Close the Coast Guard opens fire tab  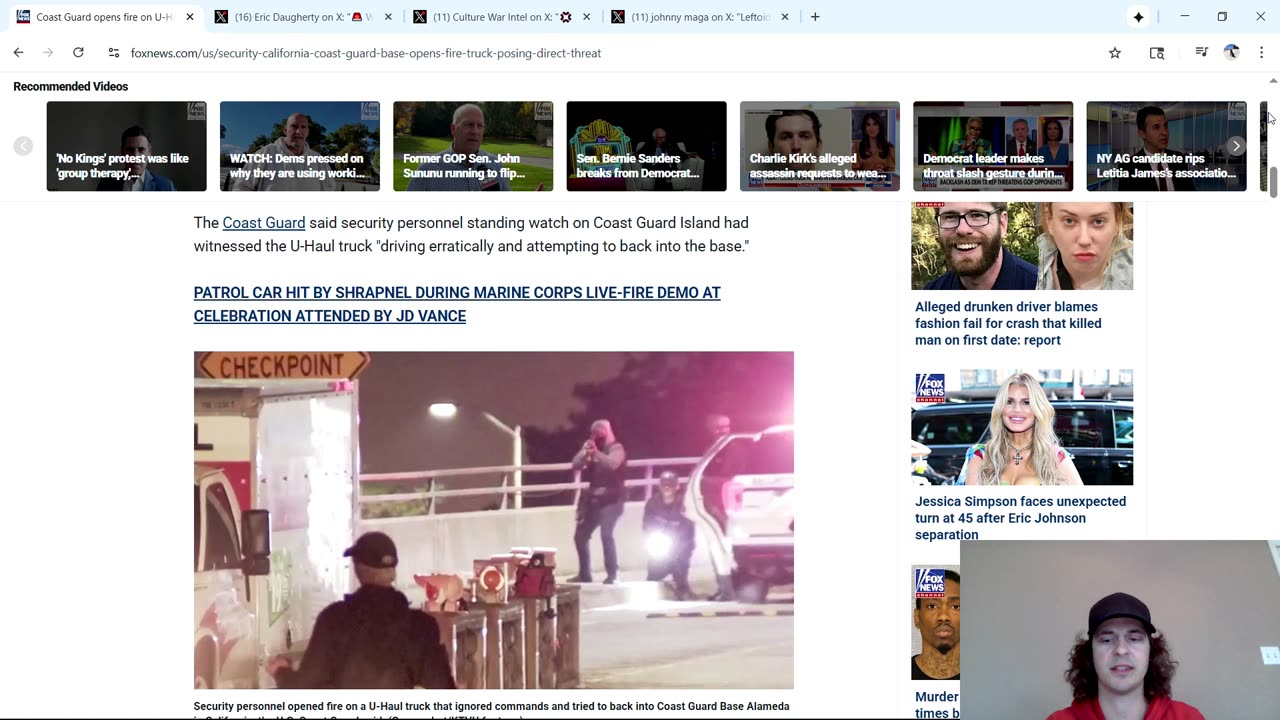pyautogui.click(x=190, y=17)
